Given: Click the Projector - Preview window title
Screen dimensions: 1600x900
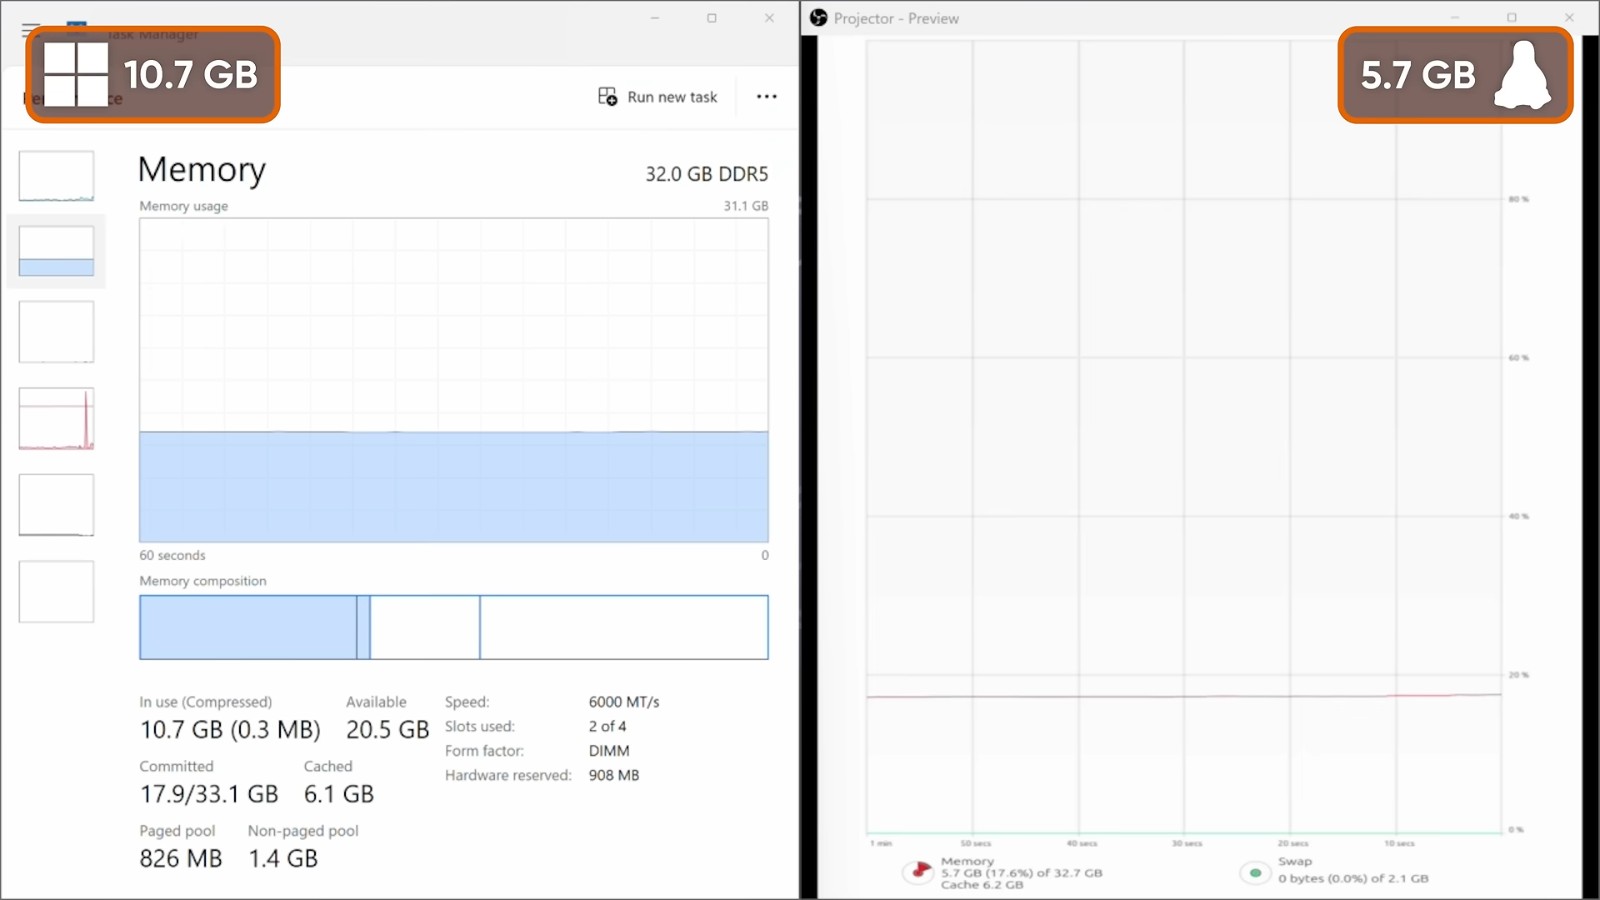Looking at the screenshot, I should tap(896, 18).
